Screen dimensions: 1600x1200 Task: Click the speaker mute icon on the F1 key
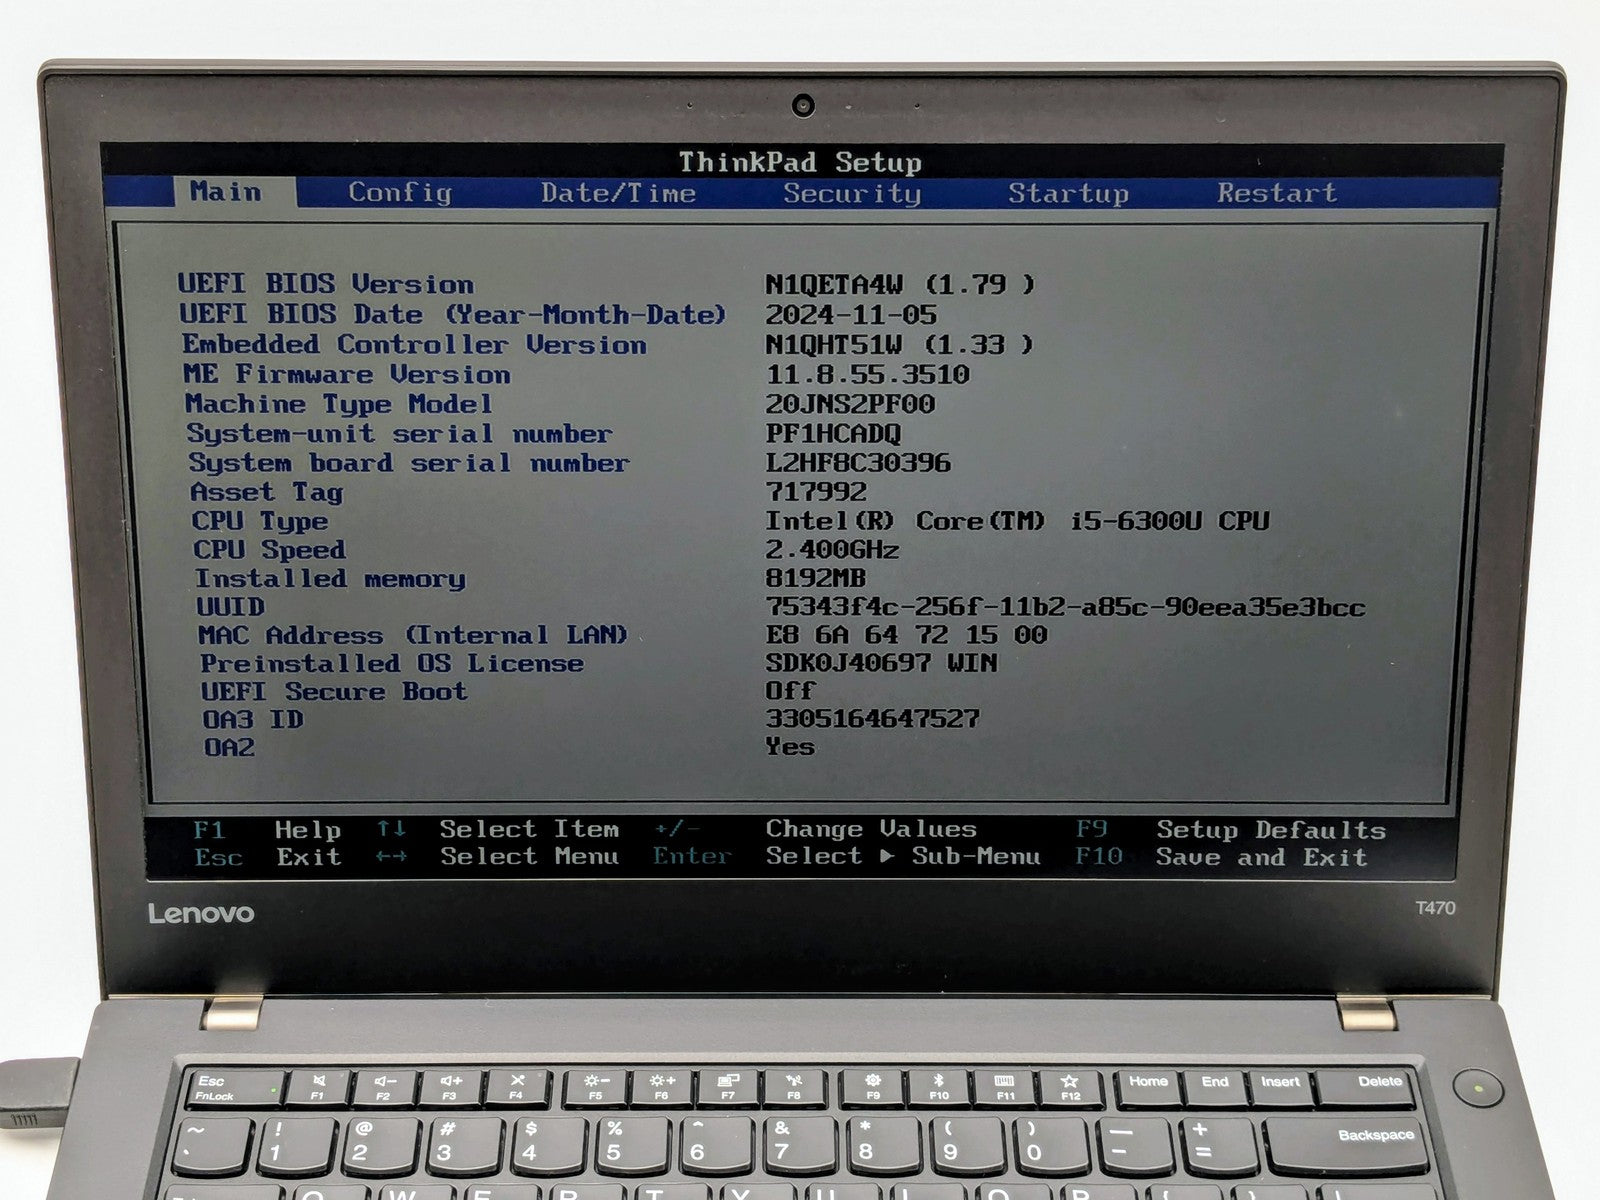pos(318,1081)
